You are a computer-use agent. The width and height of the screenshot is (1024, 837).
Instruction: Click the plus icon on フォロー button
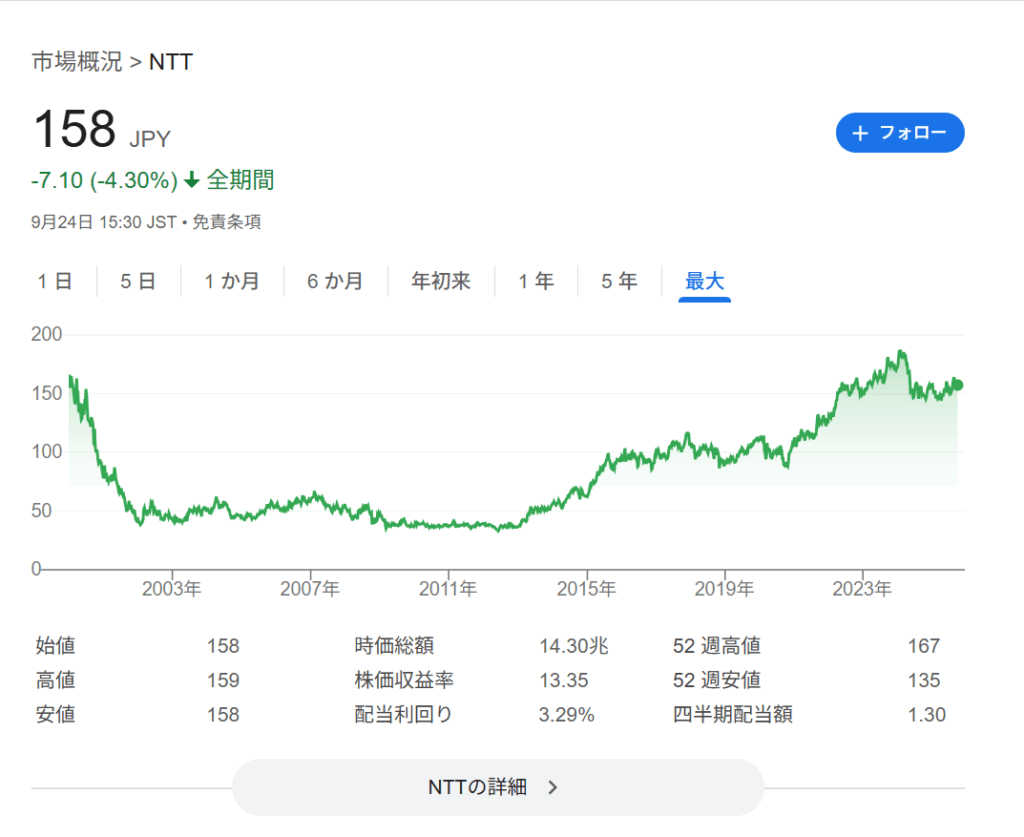tap(860, 133)
